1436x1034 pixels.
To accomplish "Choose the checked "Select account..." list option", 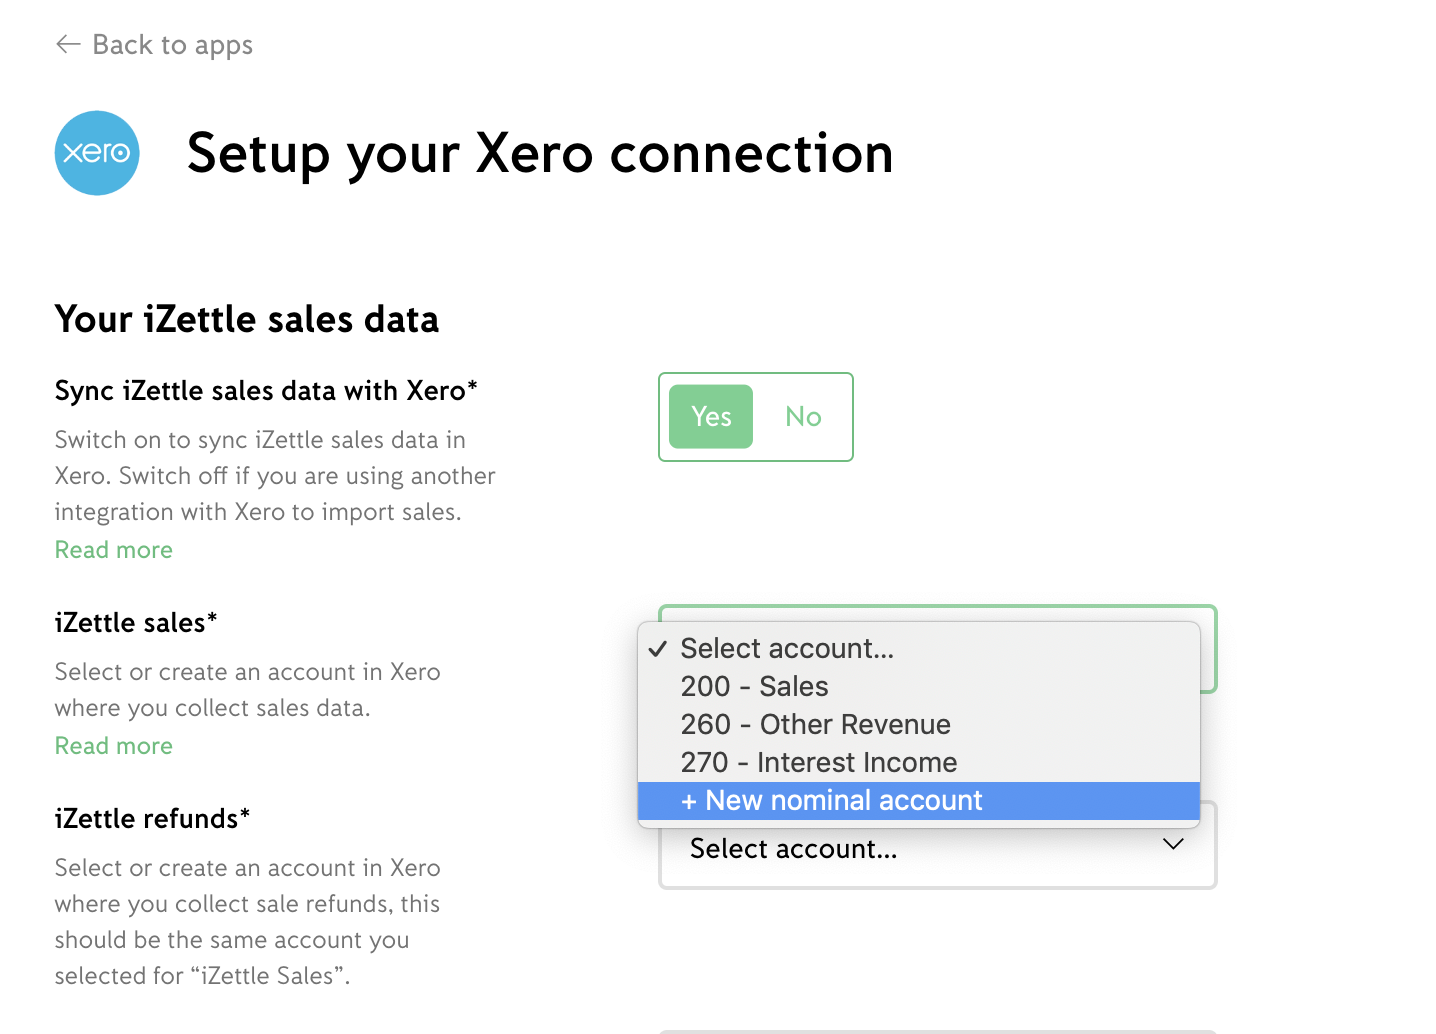I will [787, 649].
